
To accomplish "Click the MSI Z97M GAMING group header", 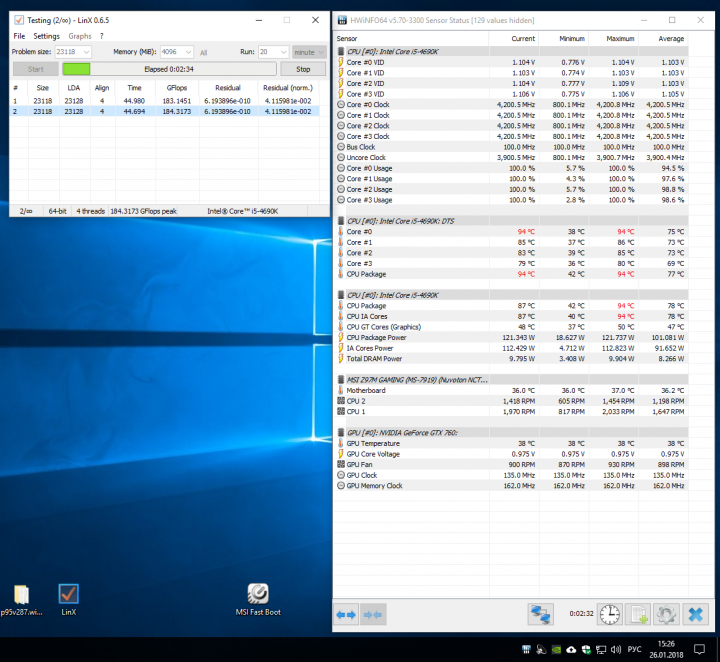I will pos(512,380).
